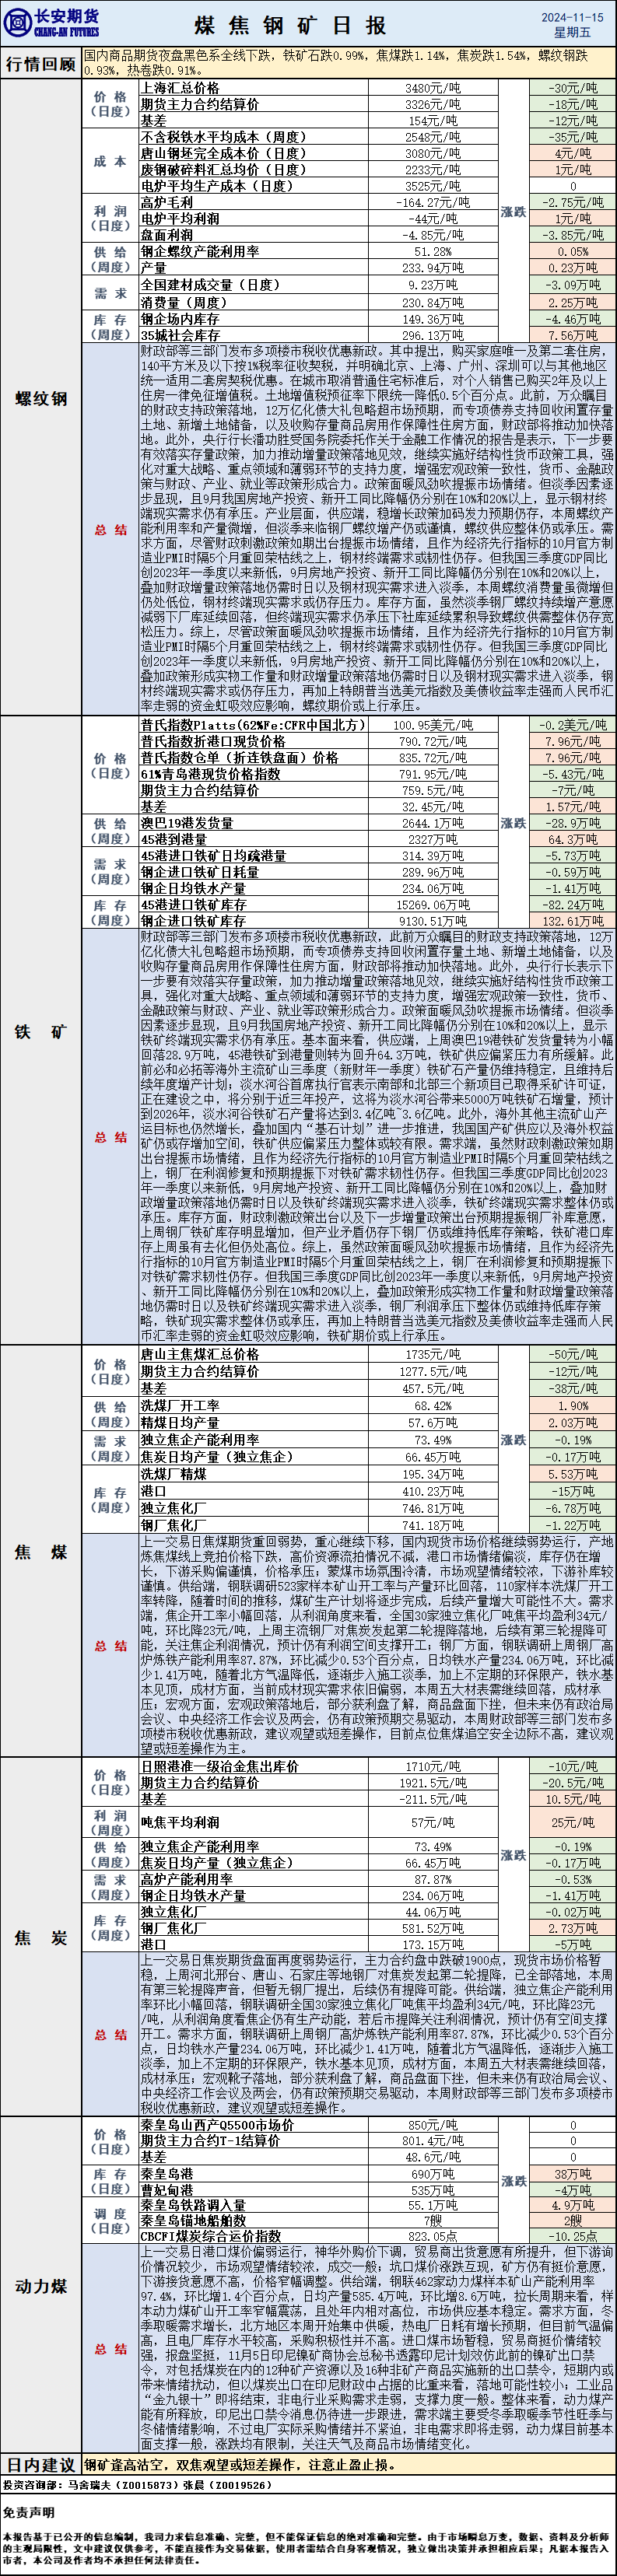Image resolution: width=617 pixels, height=2576 pixels.
Task: Select the 日照港准一级冶金焦出库价 row label
Action: 220,1766
